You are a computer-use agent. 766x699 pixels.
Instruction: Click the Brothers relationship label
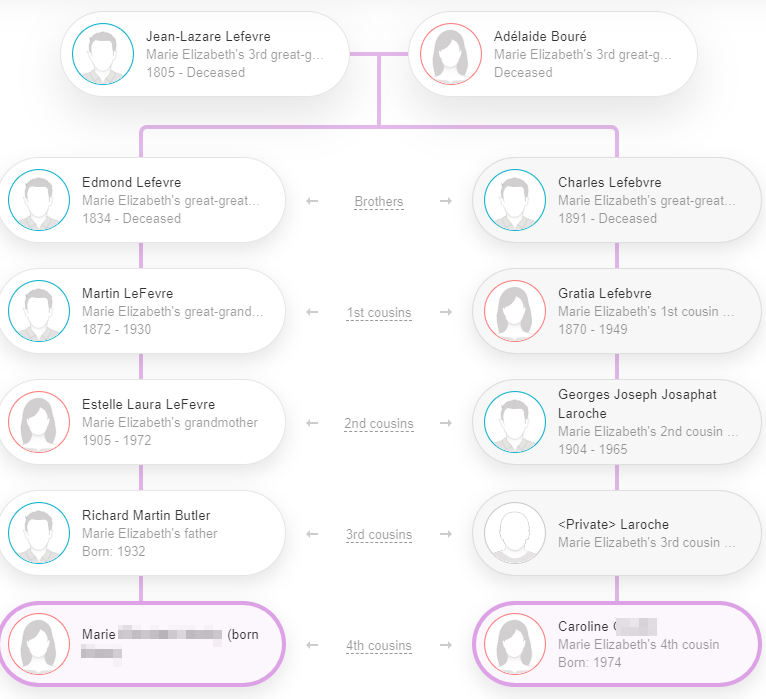tap(379, 202)
